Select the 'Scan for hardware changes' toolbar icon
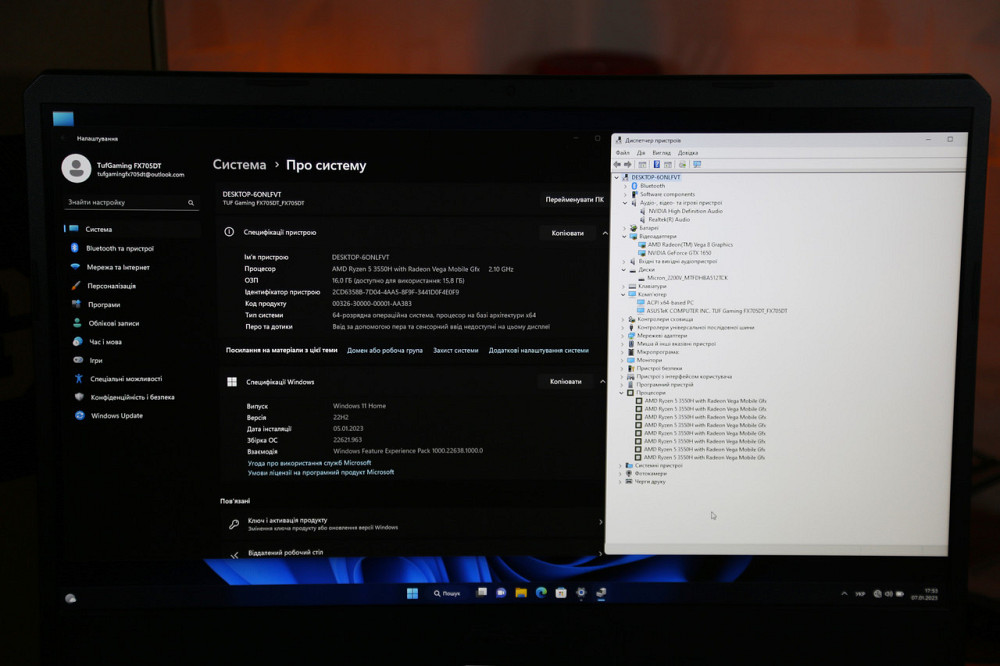1000x666 pixels. tap(682, 163)
